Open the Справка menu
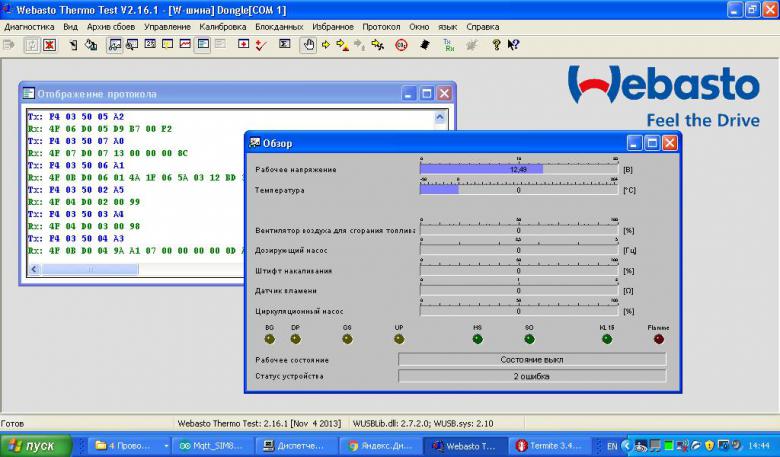780x457 pixels. click(483, 27)
